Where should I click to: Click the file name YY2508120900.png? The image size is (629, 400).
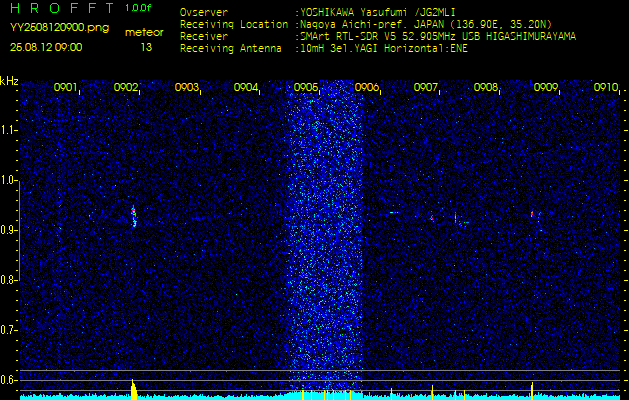pos(59,28)
